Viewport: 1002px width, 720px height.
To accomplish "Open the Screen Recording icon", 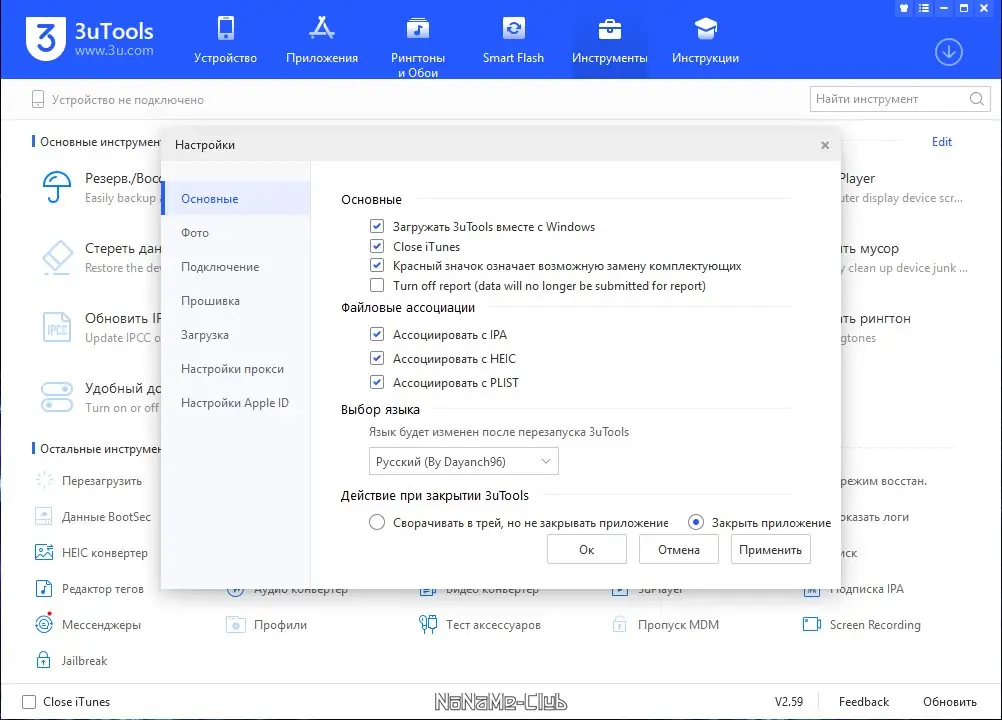I will (x=812, y=624).
